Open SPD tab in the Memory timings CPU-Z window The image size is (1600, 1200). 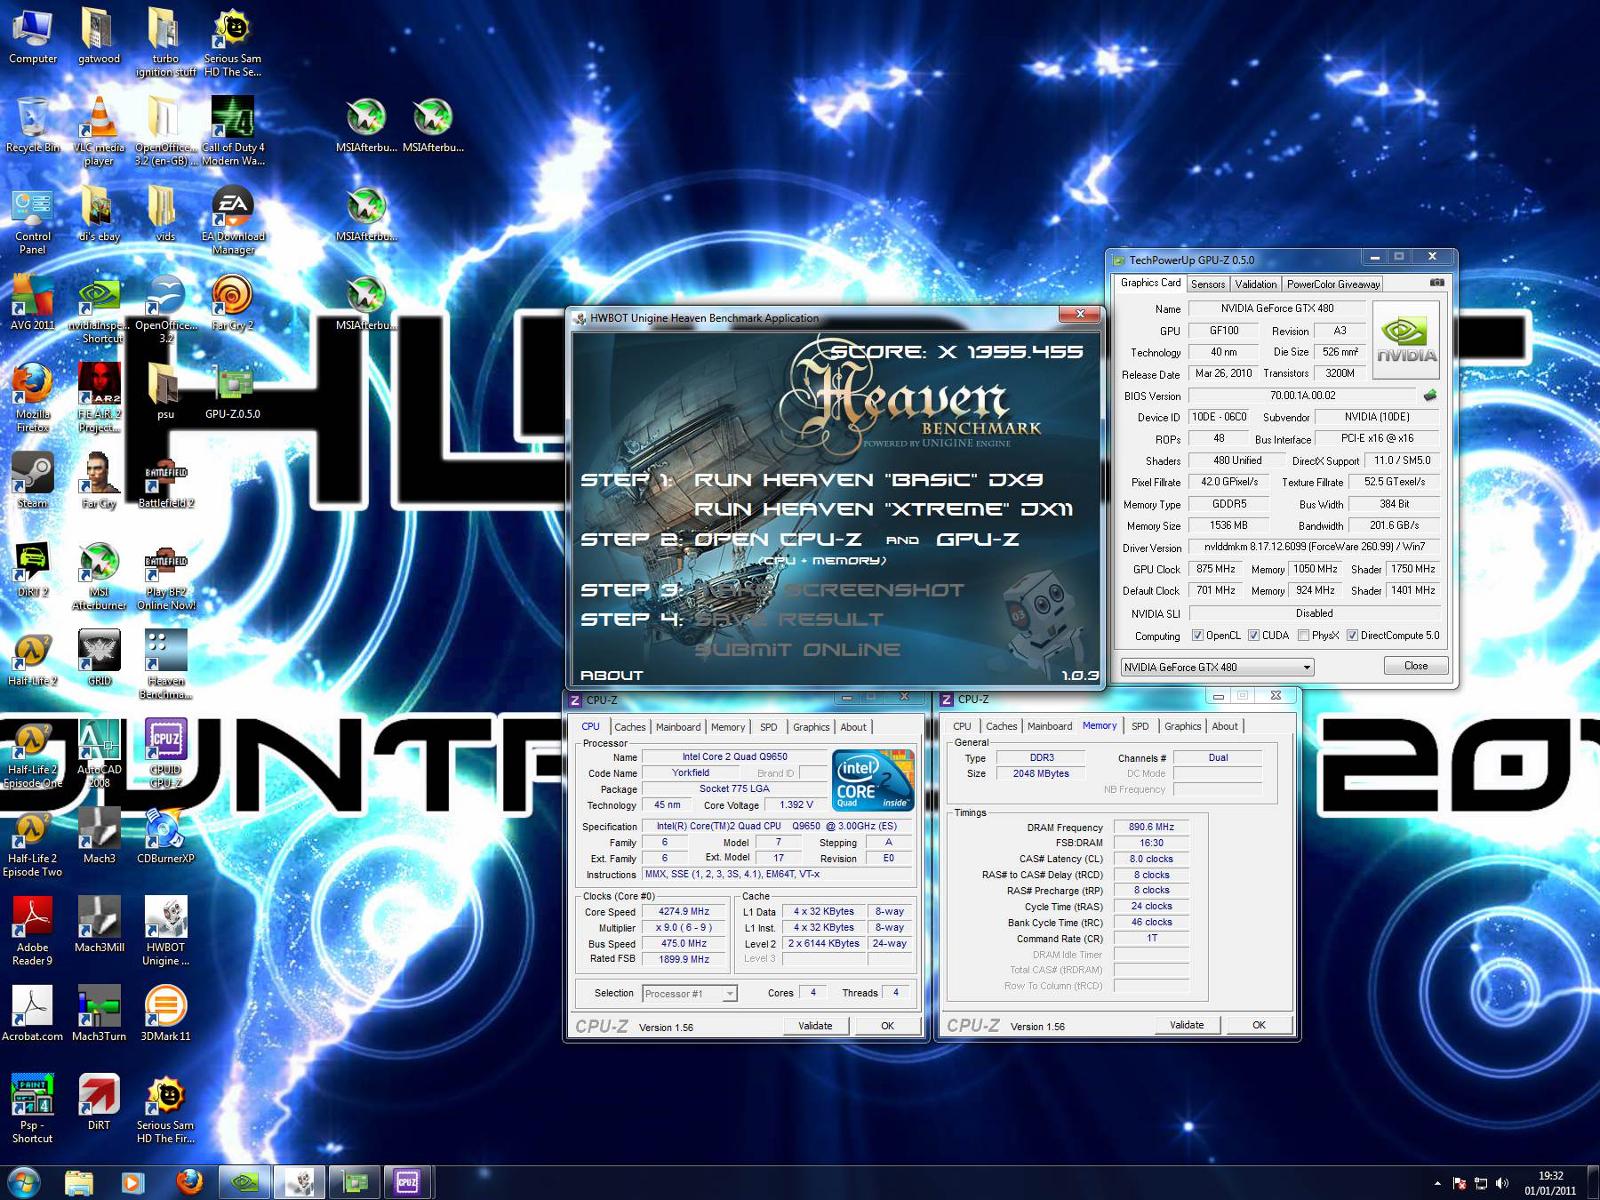(1140, 726)
